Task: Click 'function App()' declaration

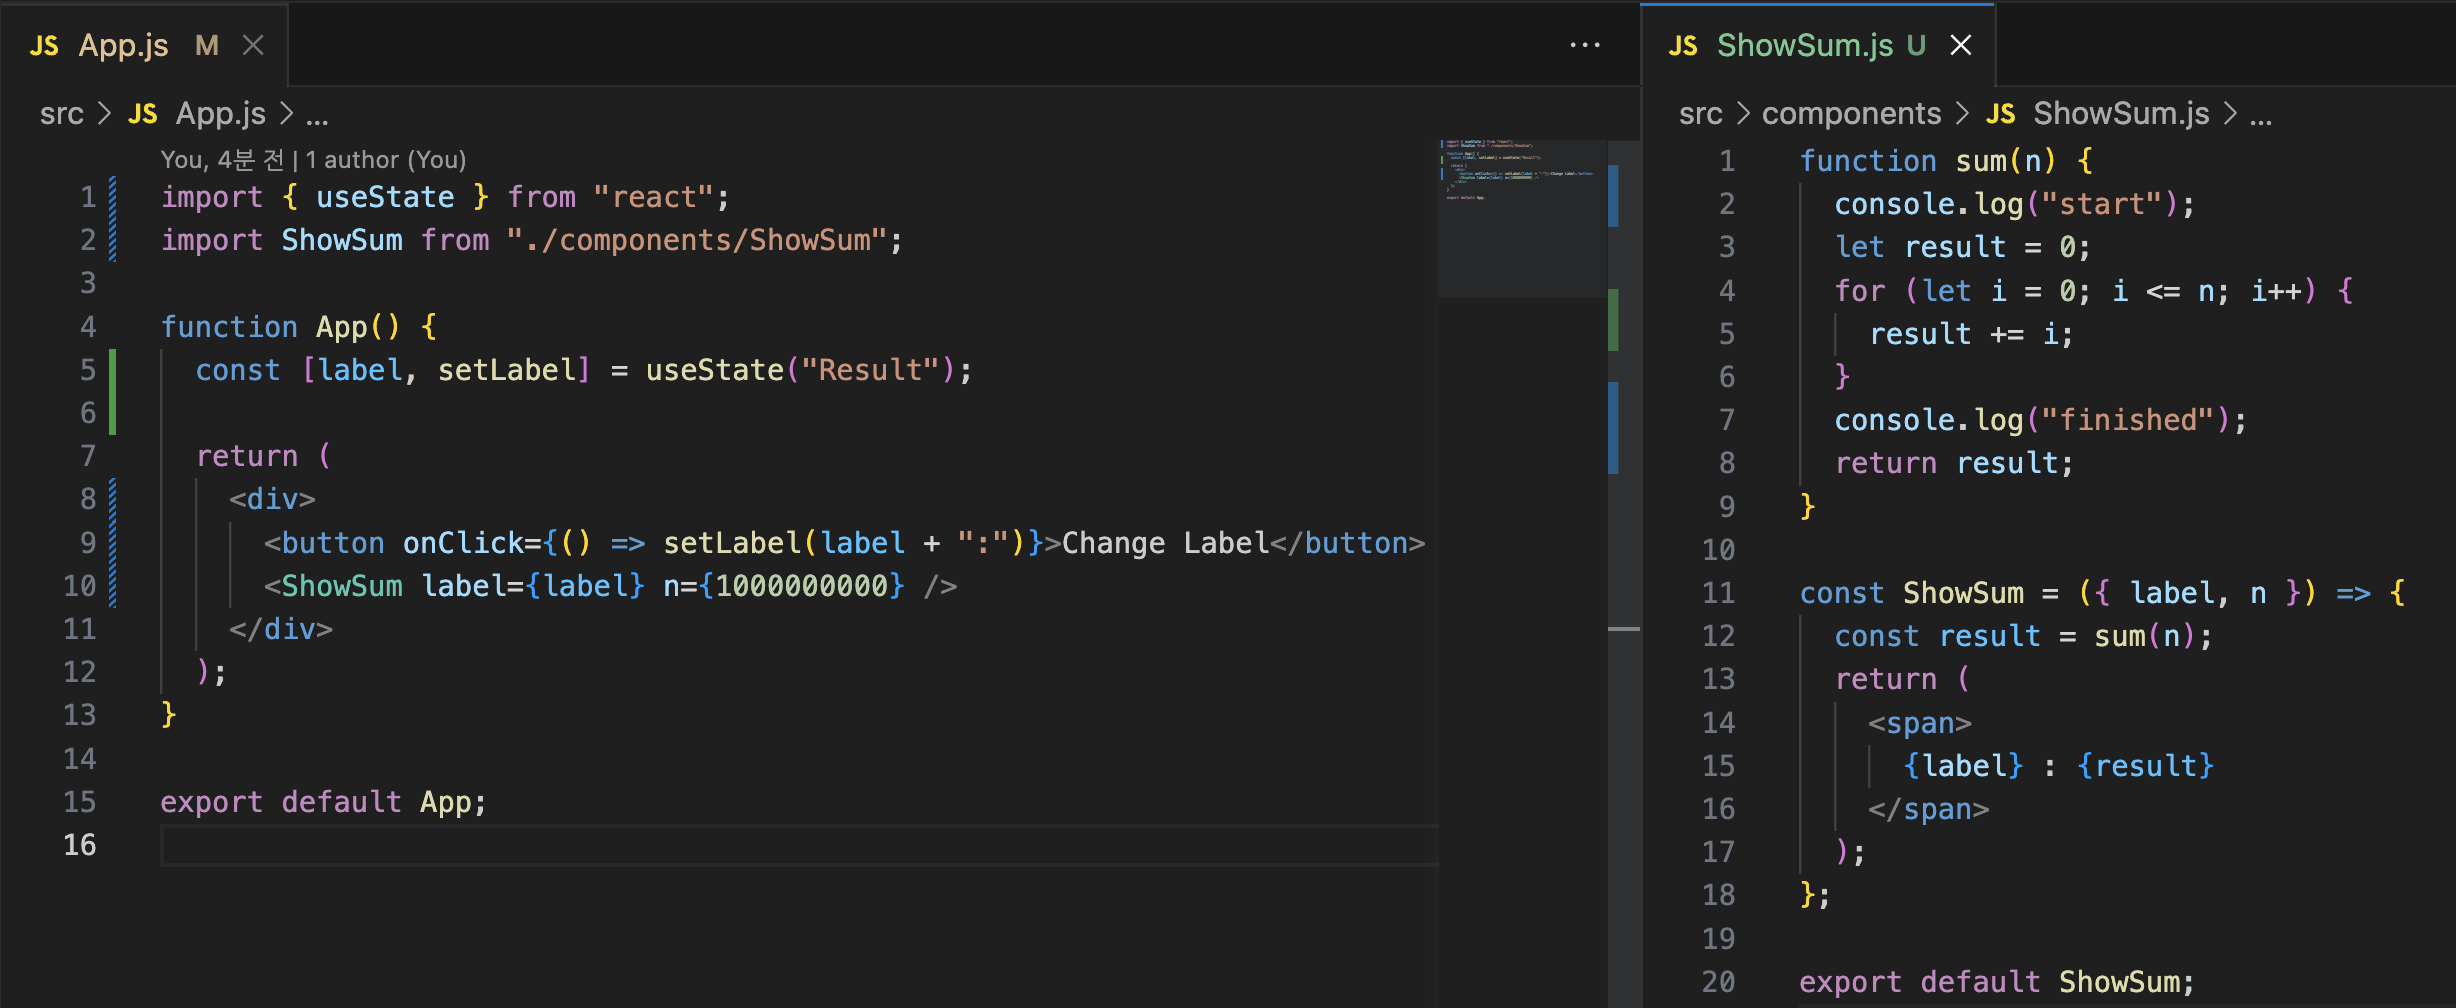Action: click(280, 327)
